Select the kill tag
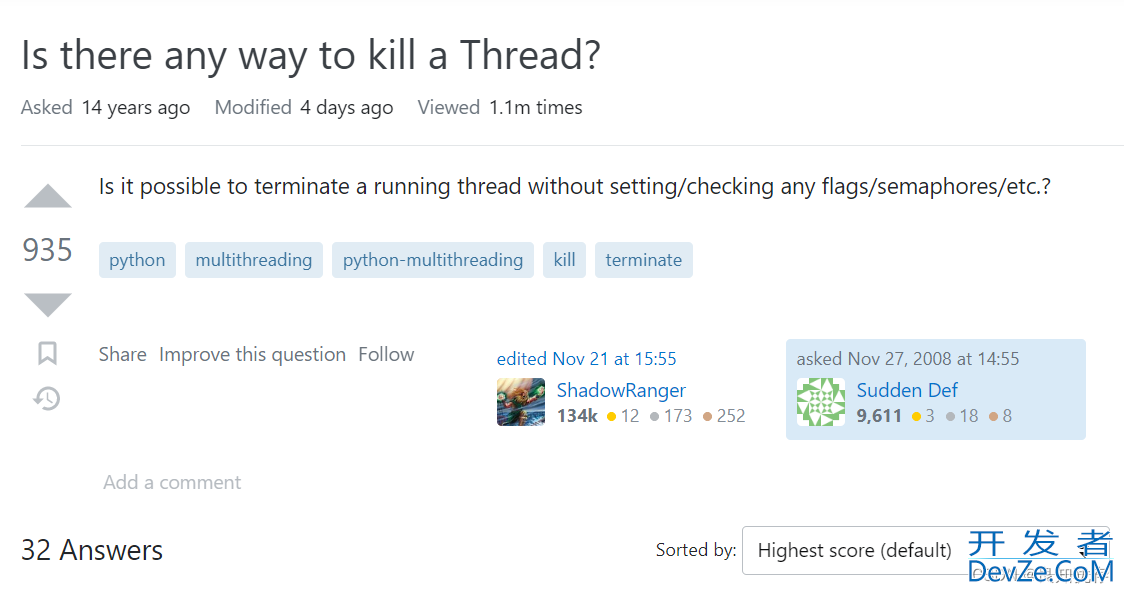Image resolution: width=1124 pixels, height=593 pixels. click(564, 260)
